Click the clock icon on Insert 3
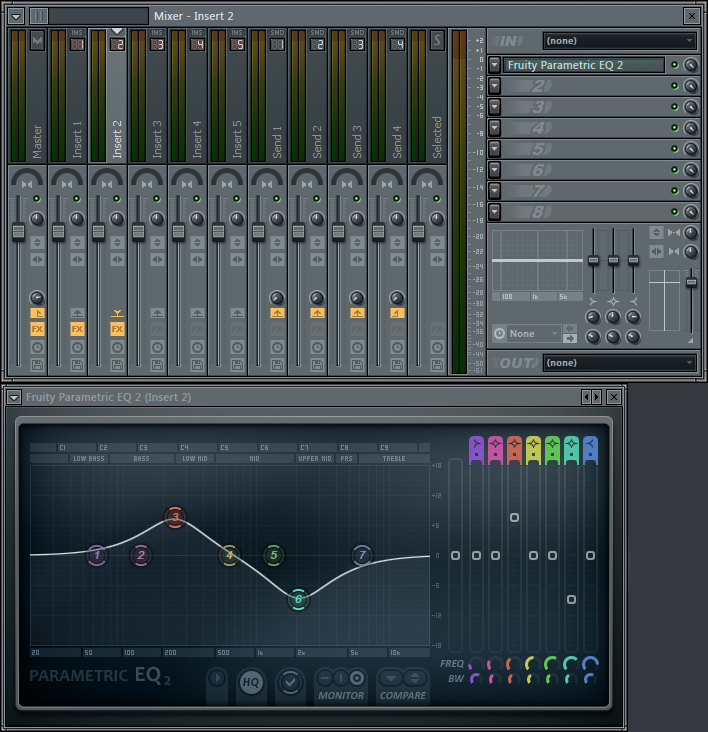Image resolution: width=708 pixels, height=732 pixels. (157, 347)
